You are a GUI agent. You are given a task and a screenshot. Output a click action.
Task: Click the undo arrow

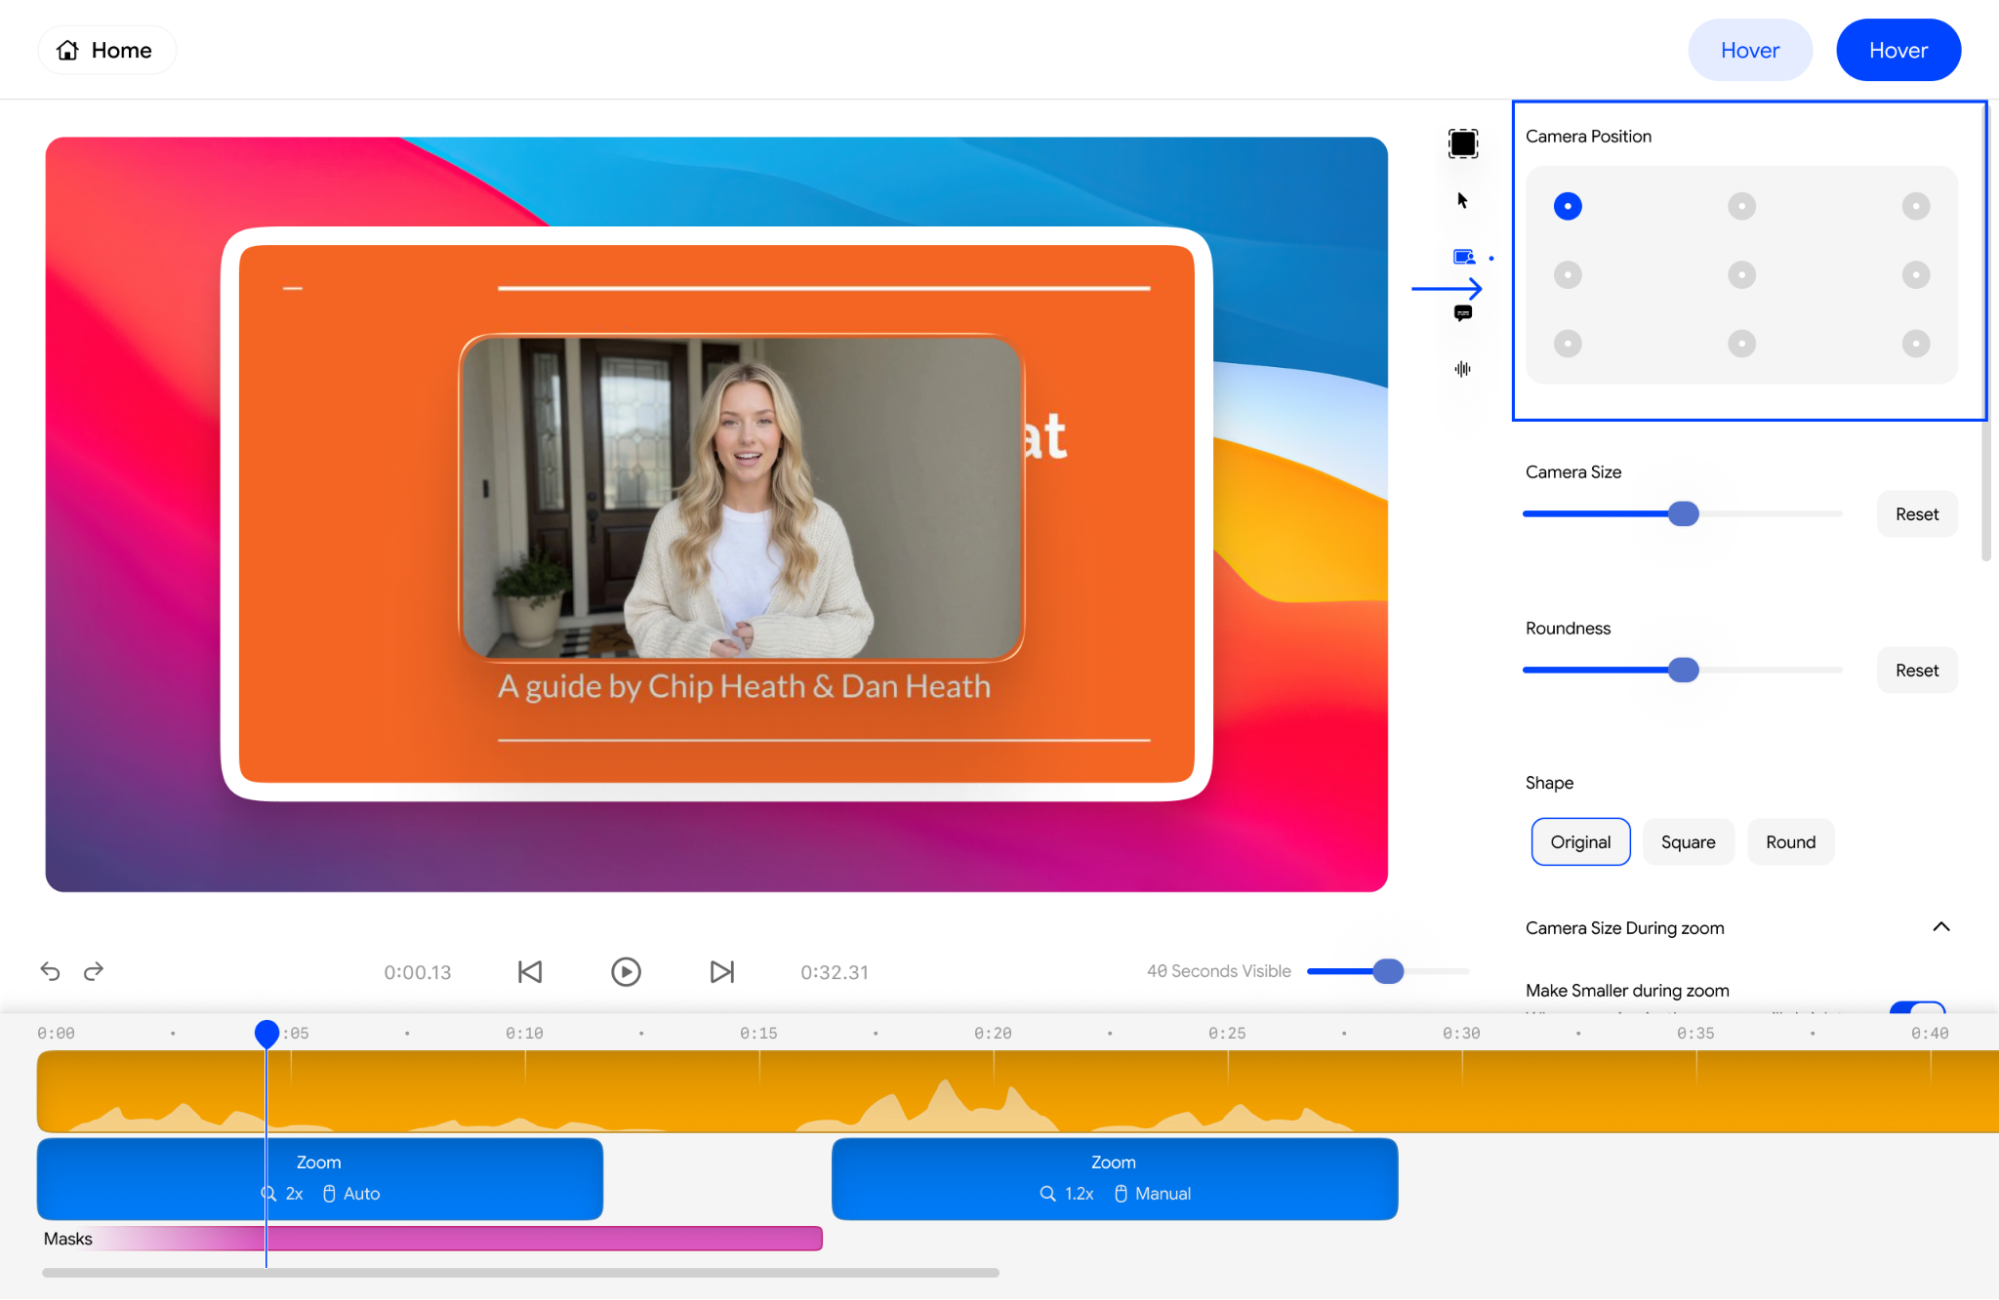click(x=50, y=971)
